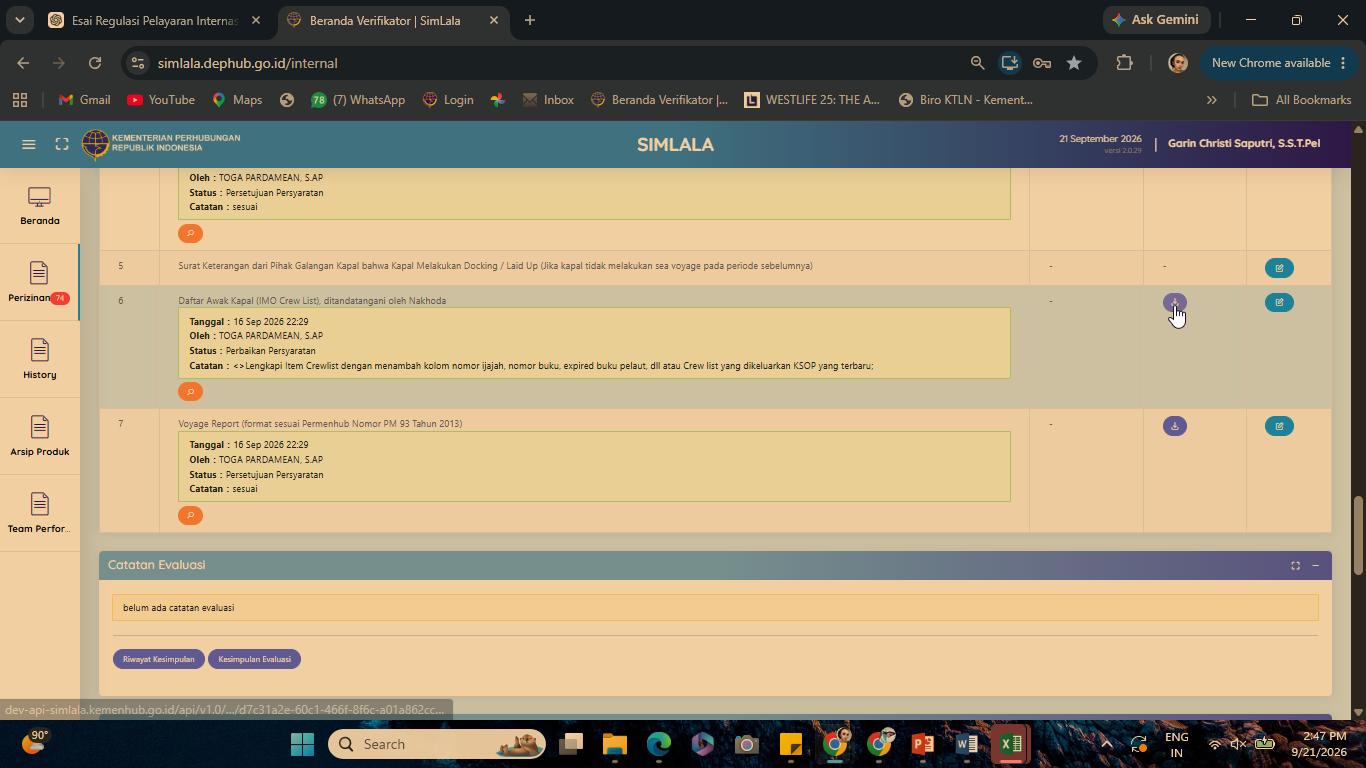Show more bookmarks chevron
This screenshot has height=768, width=1366.
tap(1212, 100)
